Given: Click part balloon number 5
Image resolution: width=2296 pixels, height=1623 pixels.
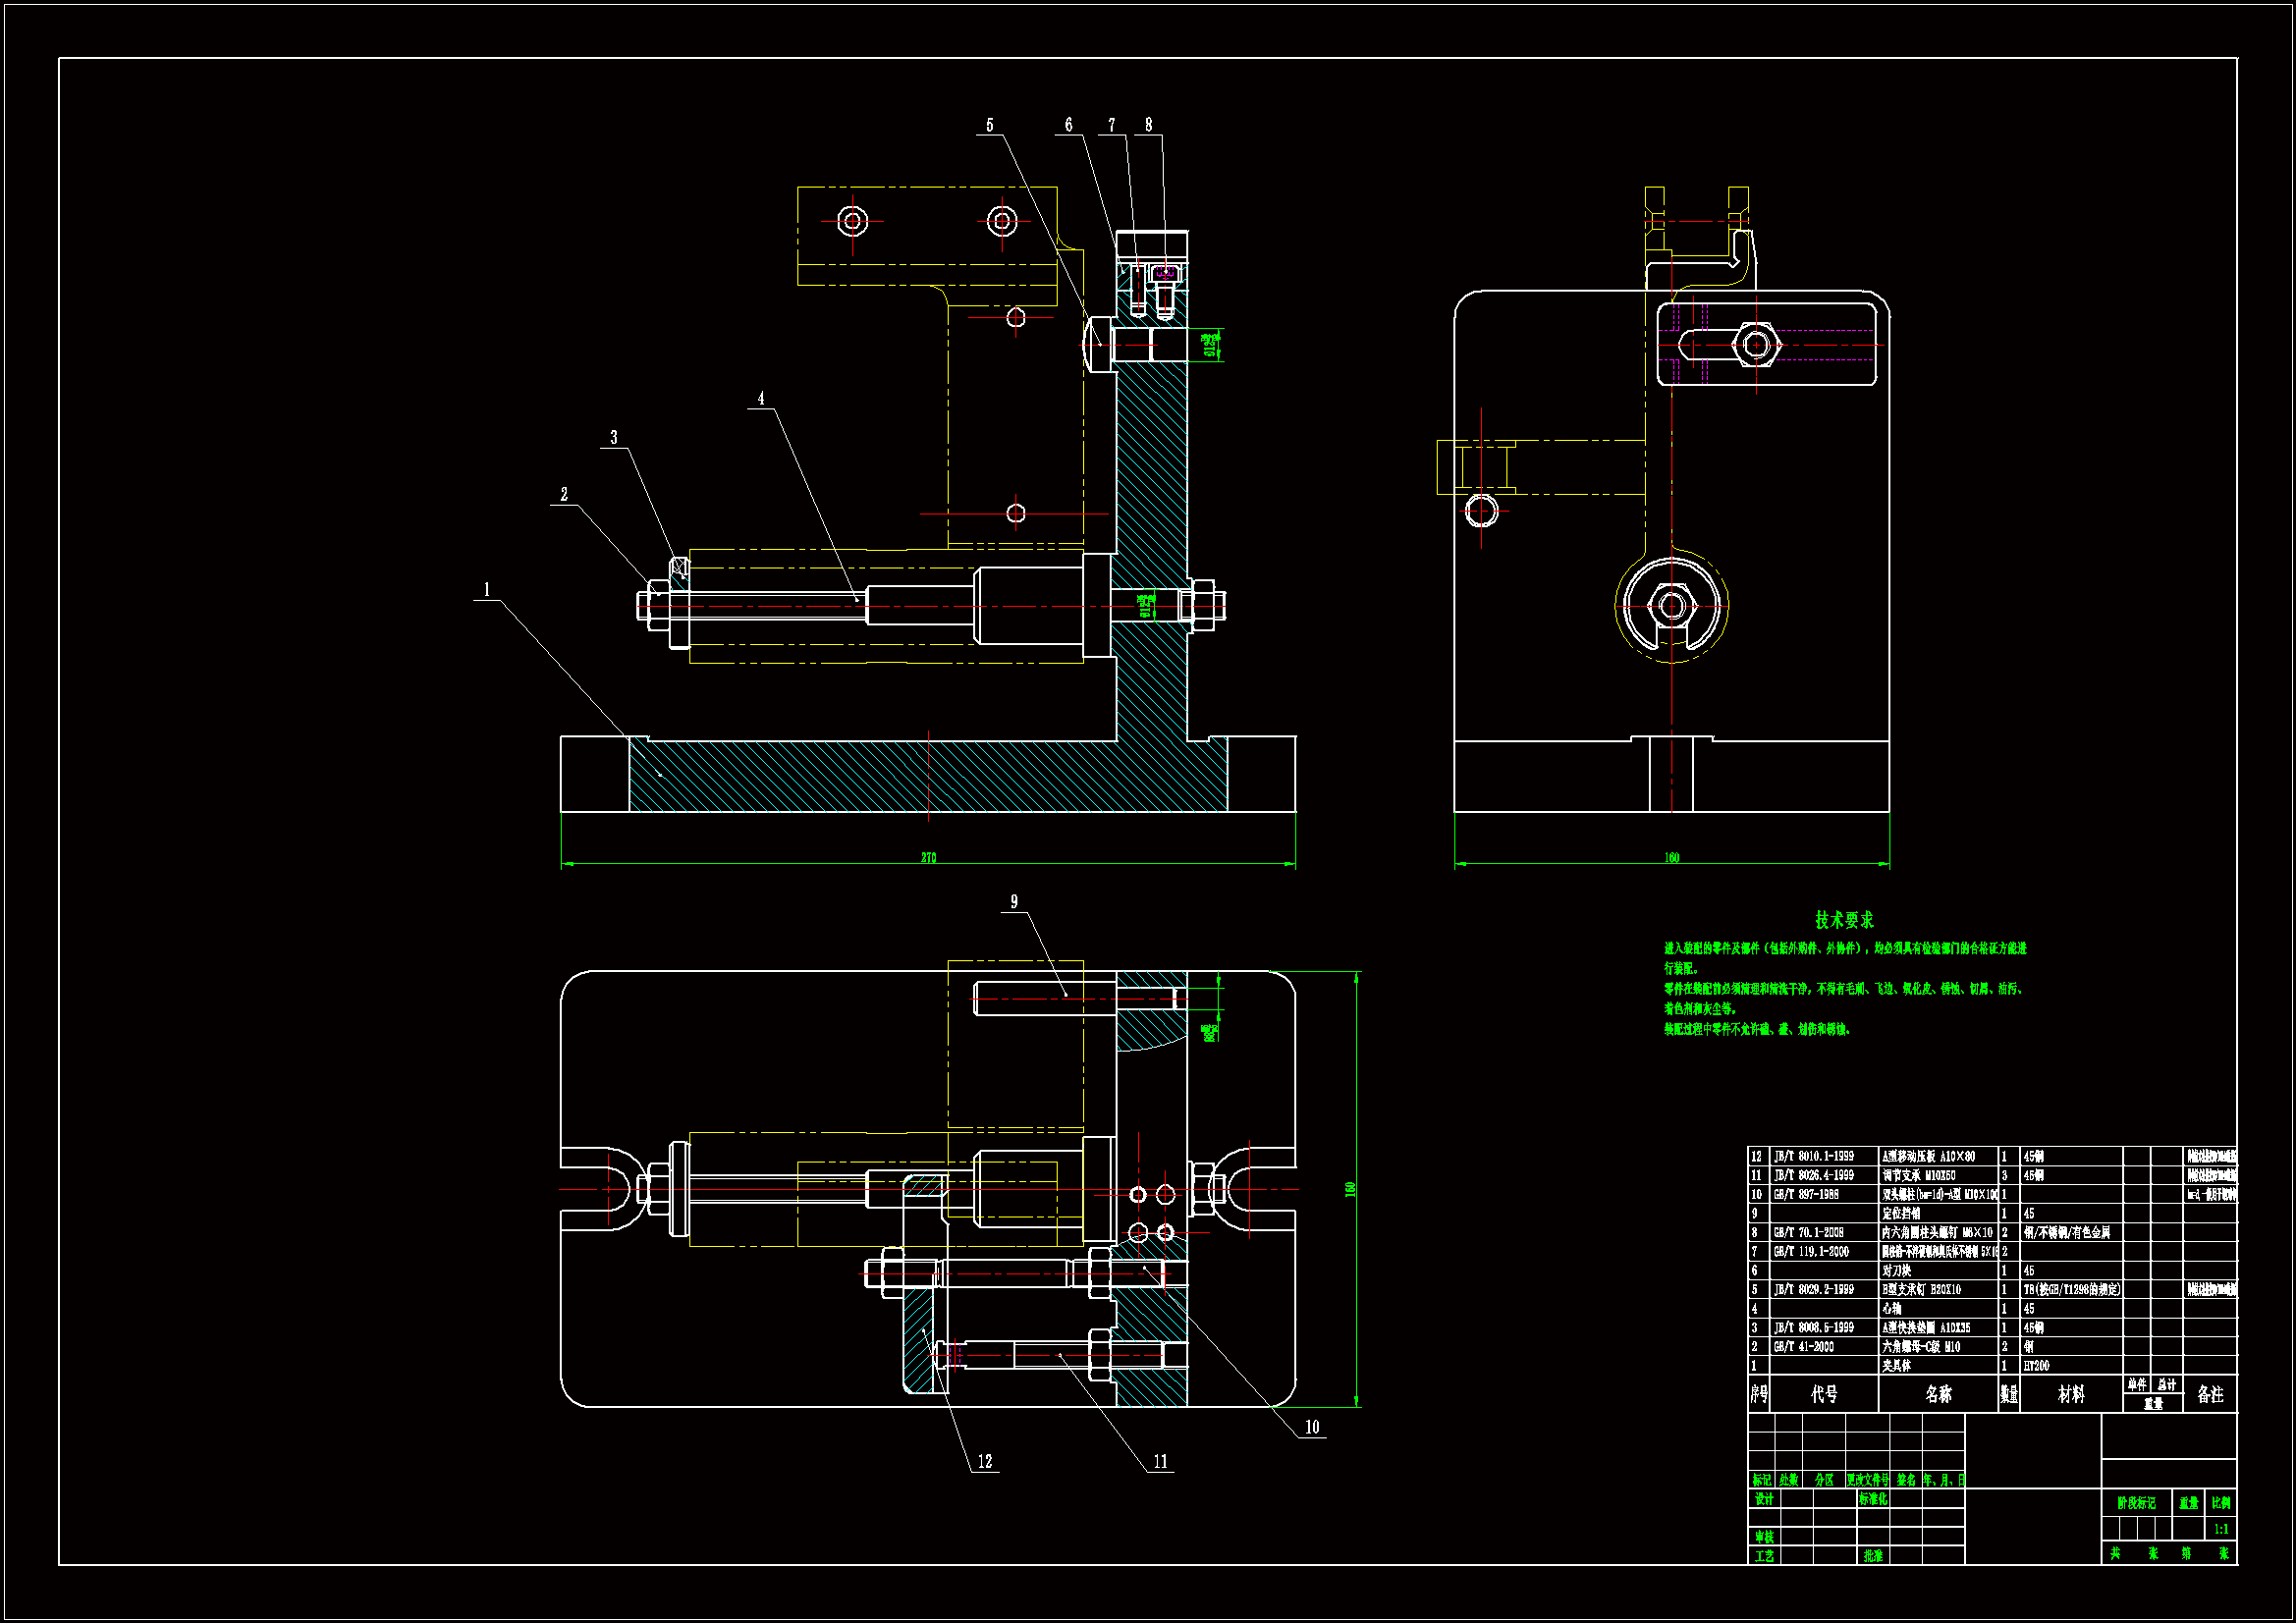Looking at the screenshot, I should pyautogui.click(x=989, y=126).
